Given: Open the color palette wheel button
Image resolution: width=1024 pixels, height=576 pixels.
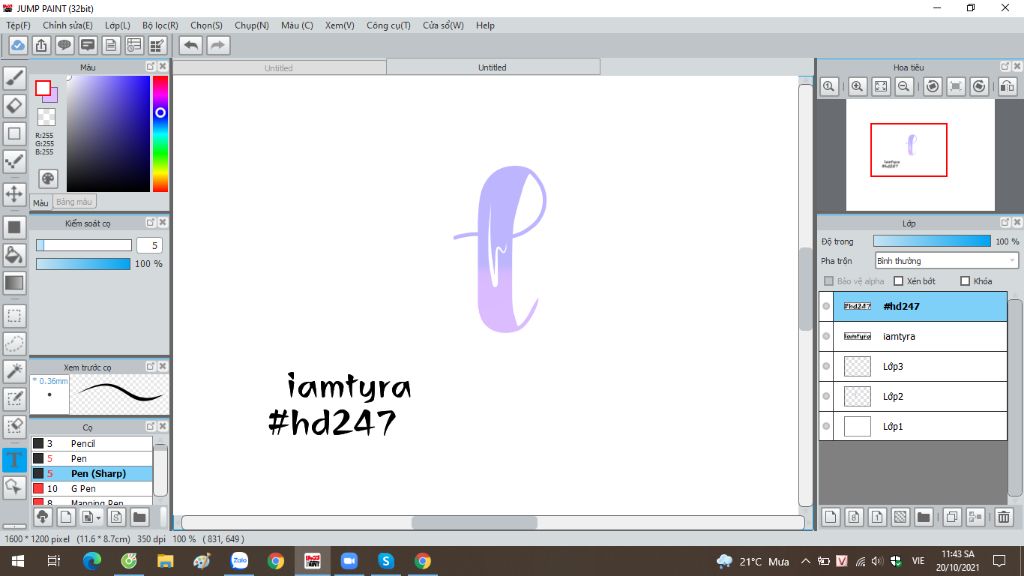Looking at the screenshot, I should click(x=48, y=179).
